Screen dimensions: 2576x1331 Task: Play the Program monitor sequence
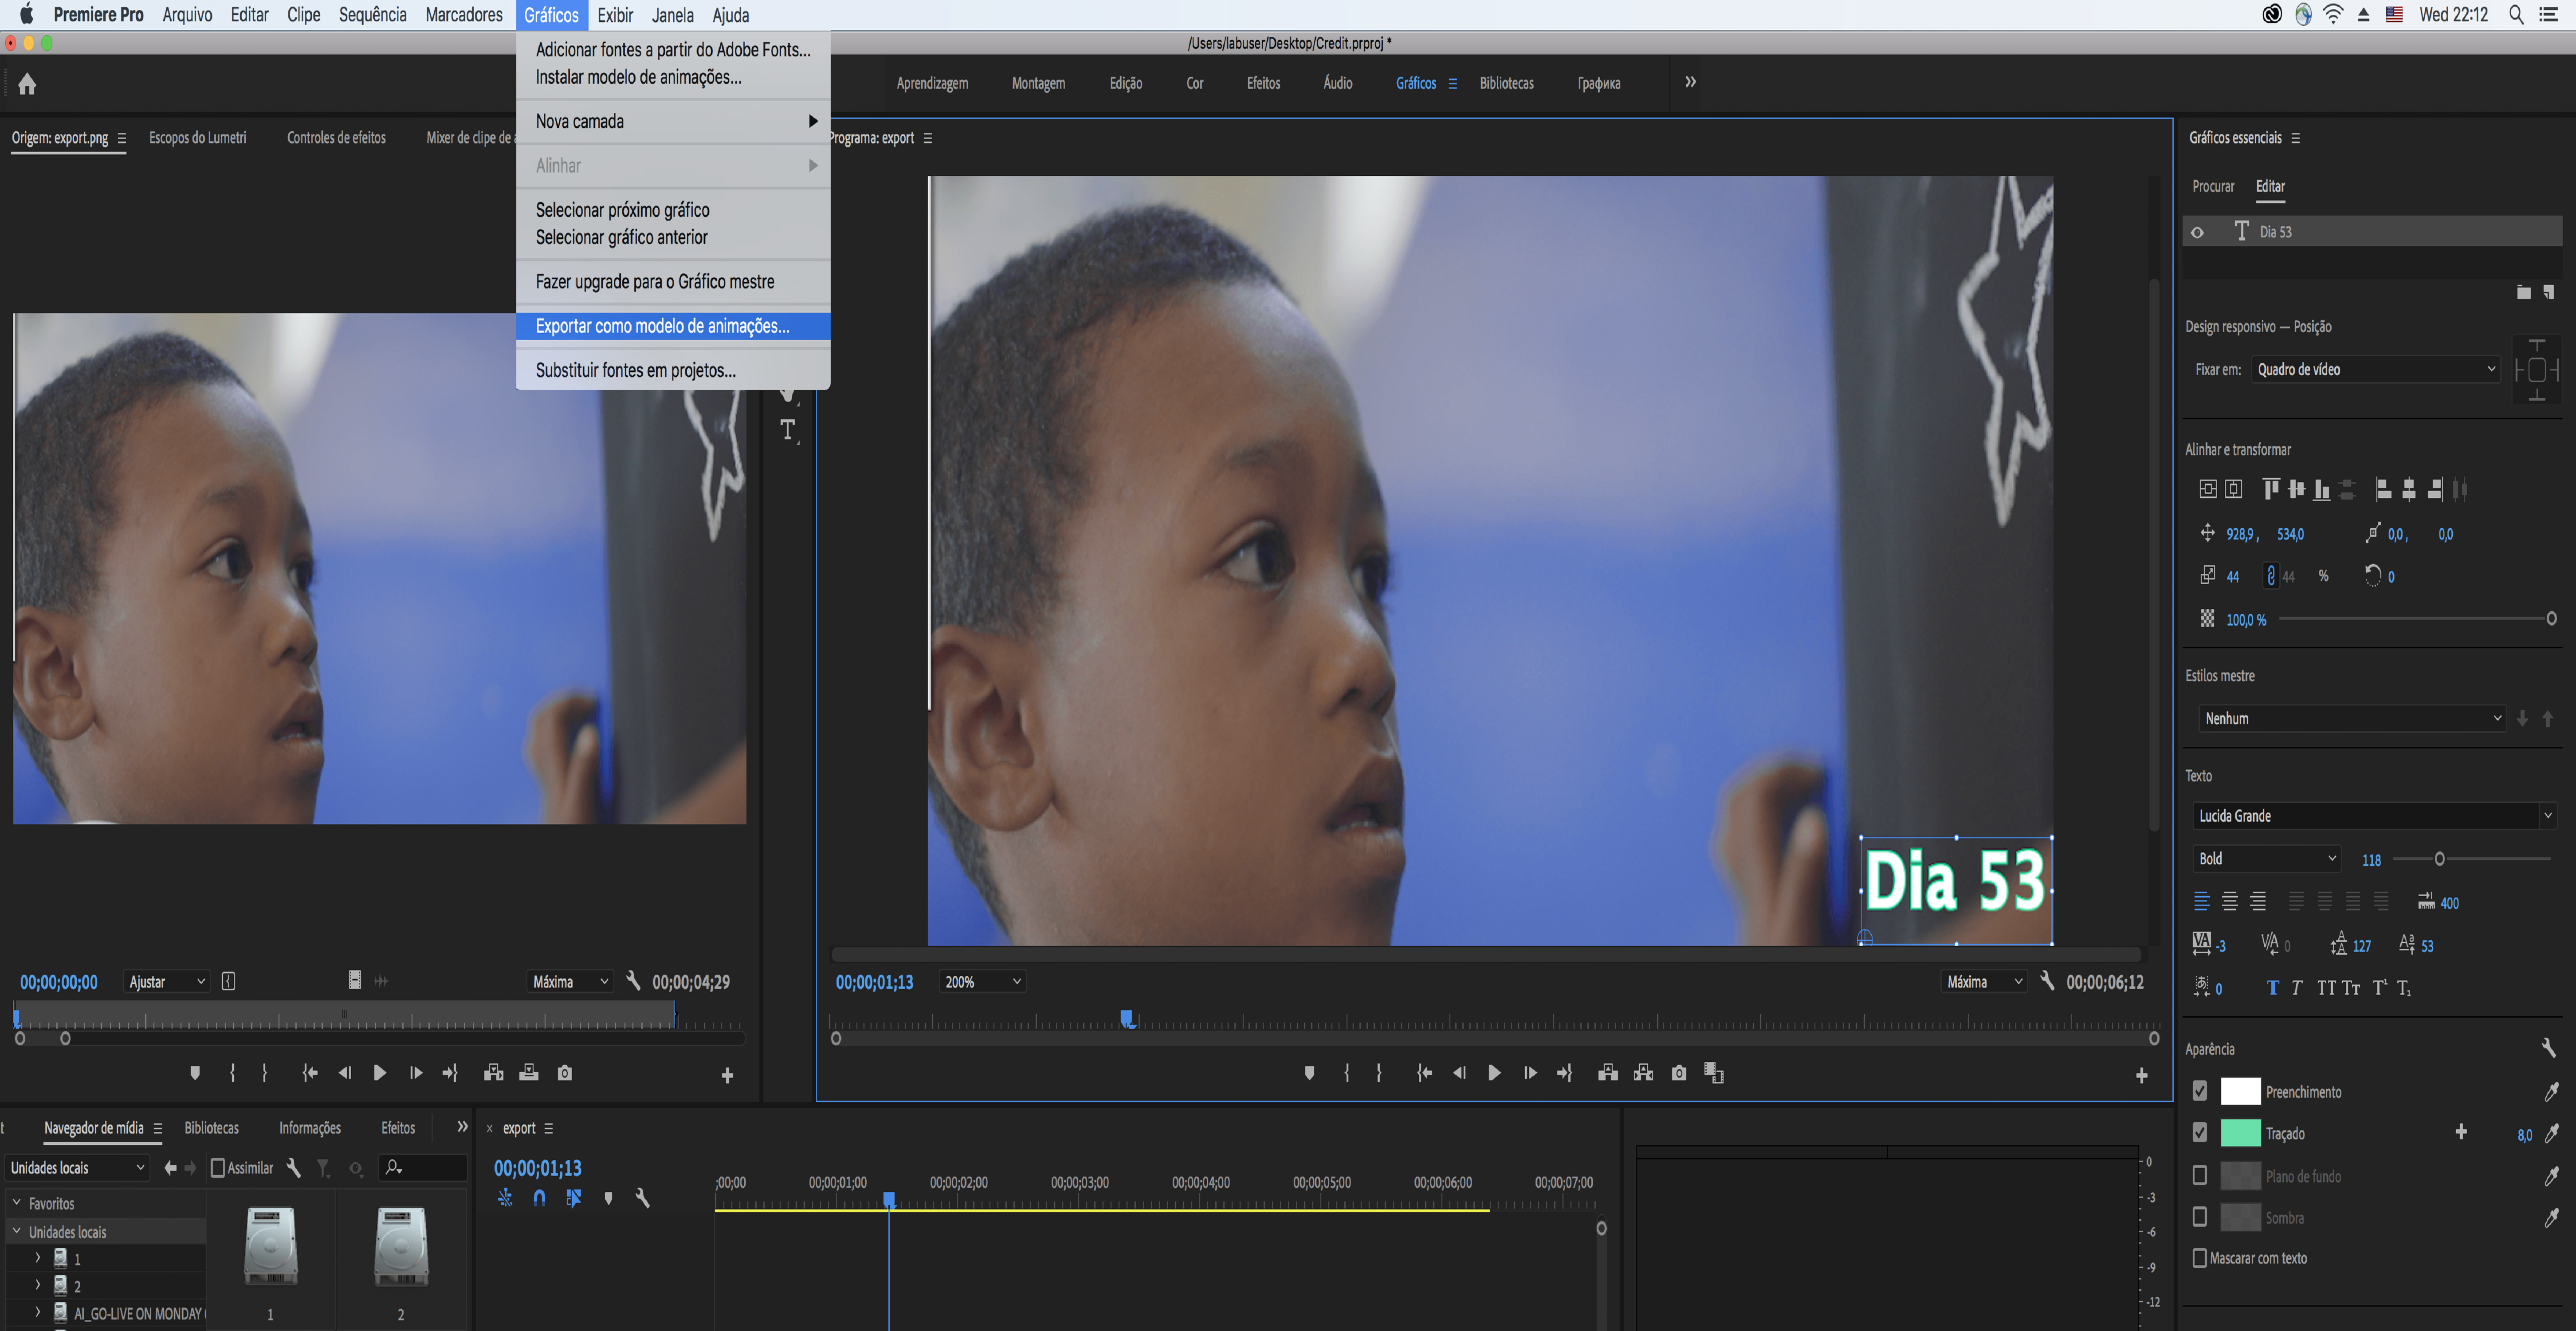(x=1494, y=1073)
